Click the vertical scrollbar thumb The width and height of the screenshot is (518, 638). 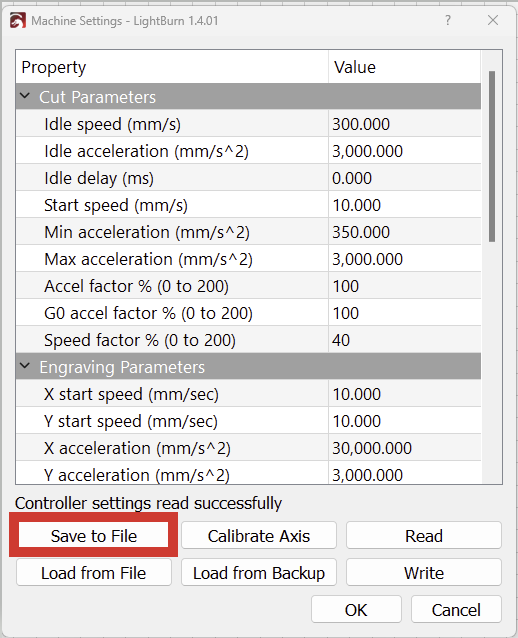click(492, 156)
